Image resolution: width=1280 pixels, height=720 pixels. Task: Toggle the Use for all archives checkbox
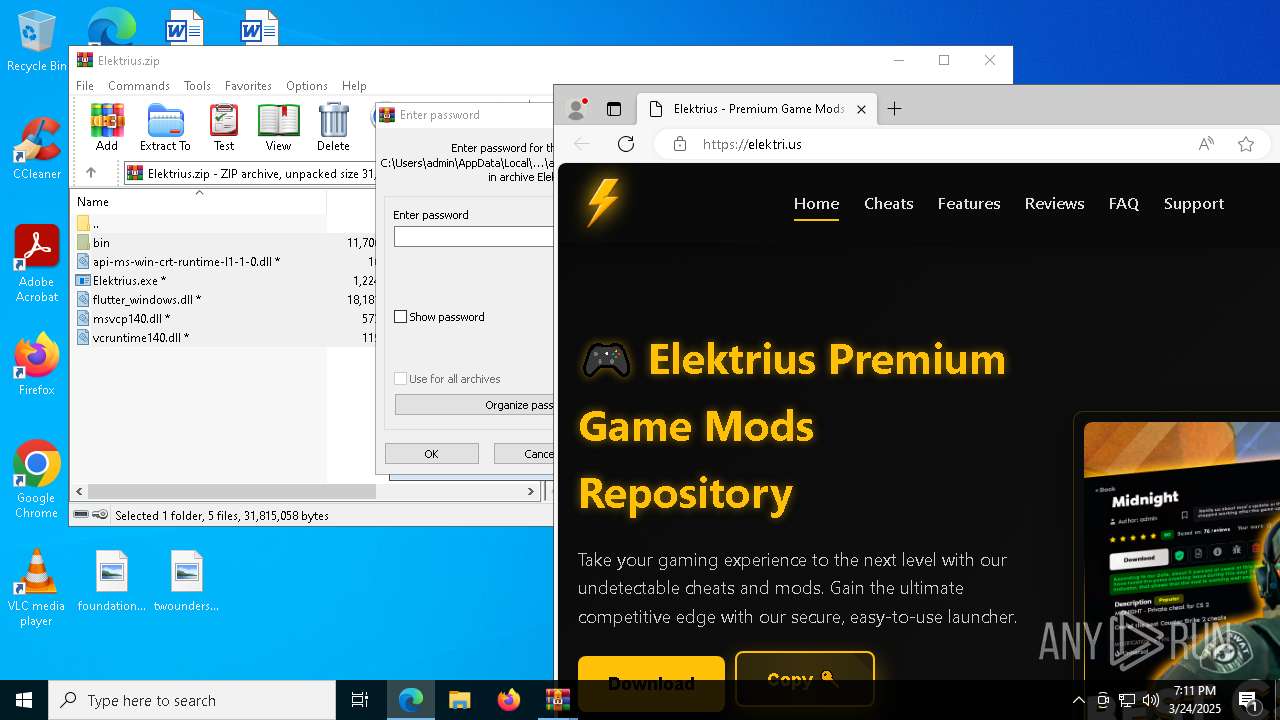pyautogui.click(x=401, y=379)
